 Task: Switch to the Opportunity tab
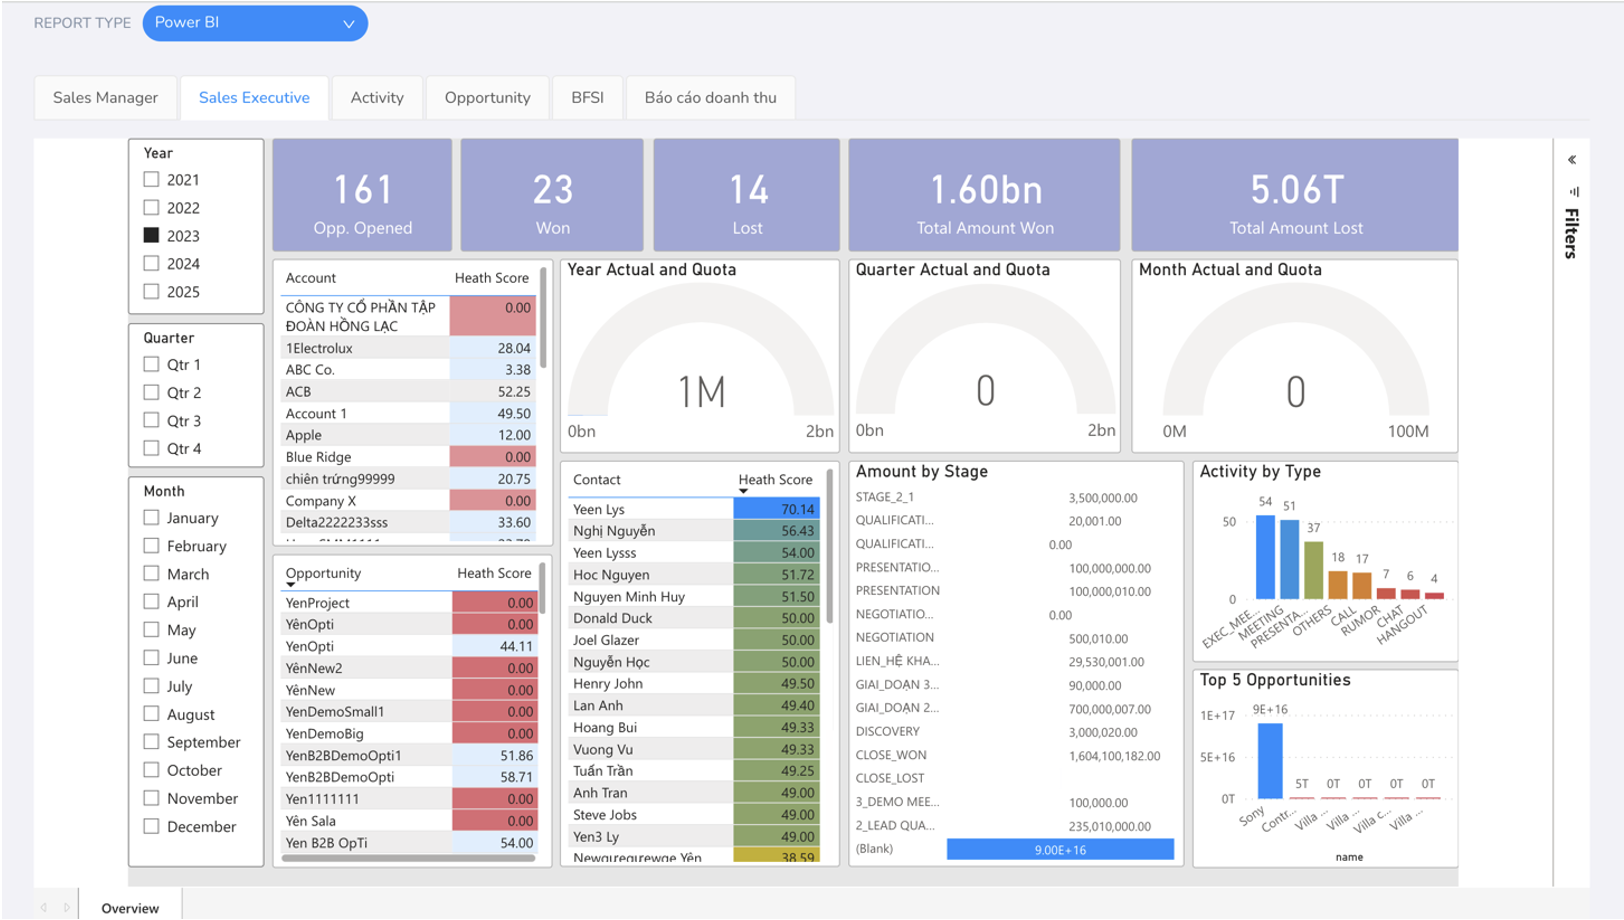click(488, 98)
